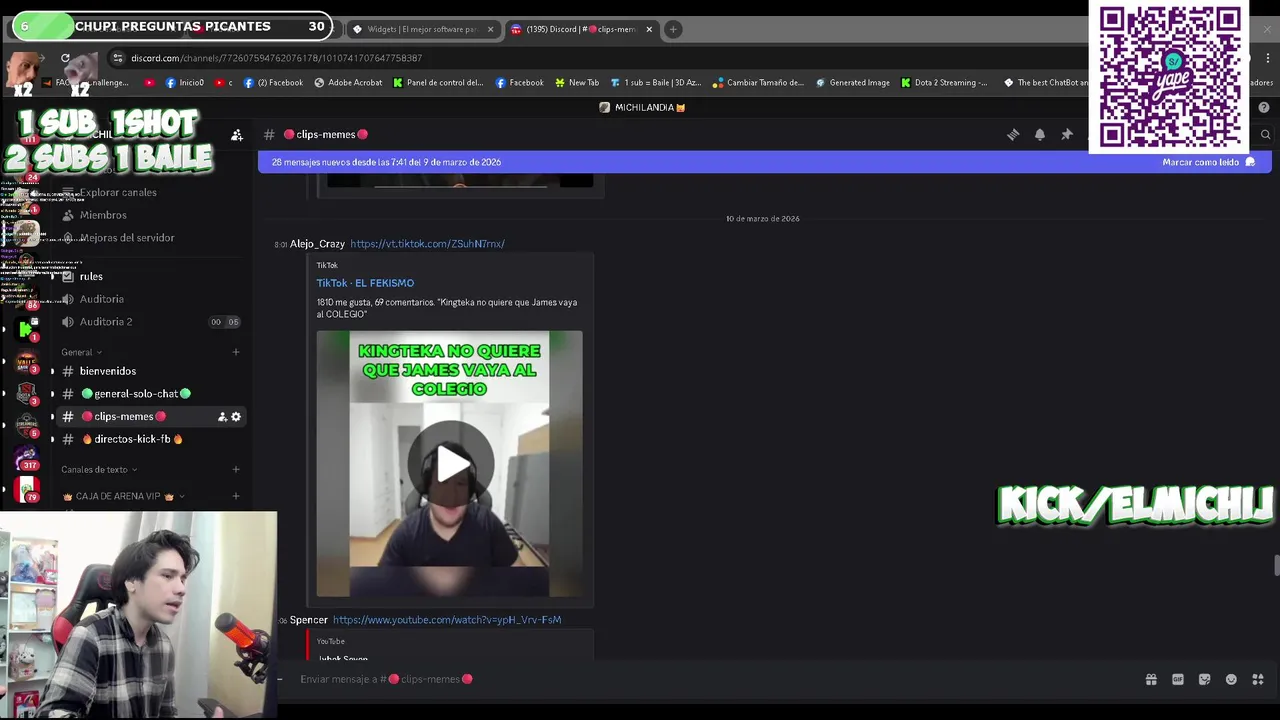The height and width of the screenshot is (720, 1280).
Task: Click invite people icon beside server name
Action: 237,134
